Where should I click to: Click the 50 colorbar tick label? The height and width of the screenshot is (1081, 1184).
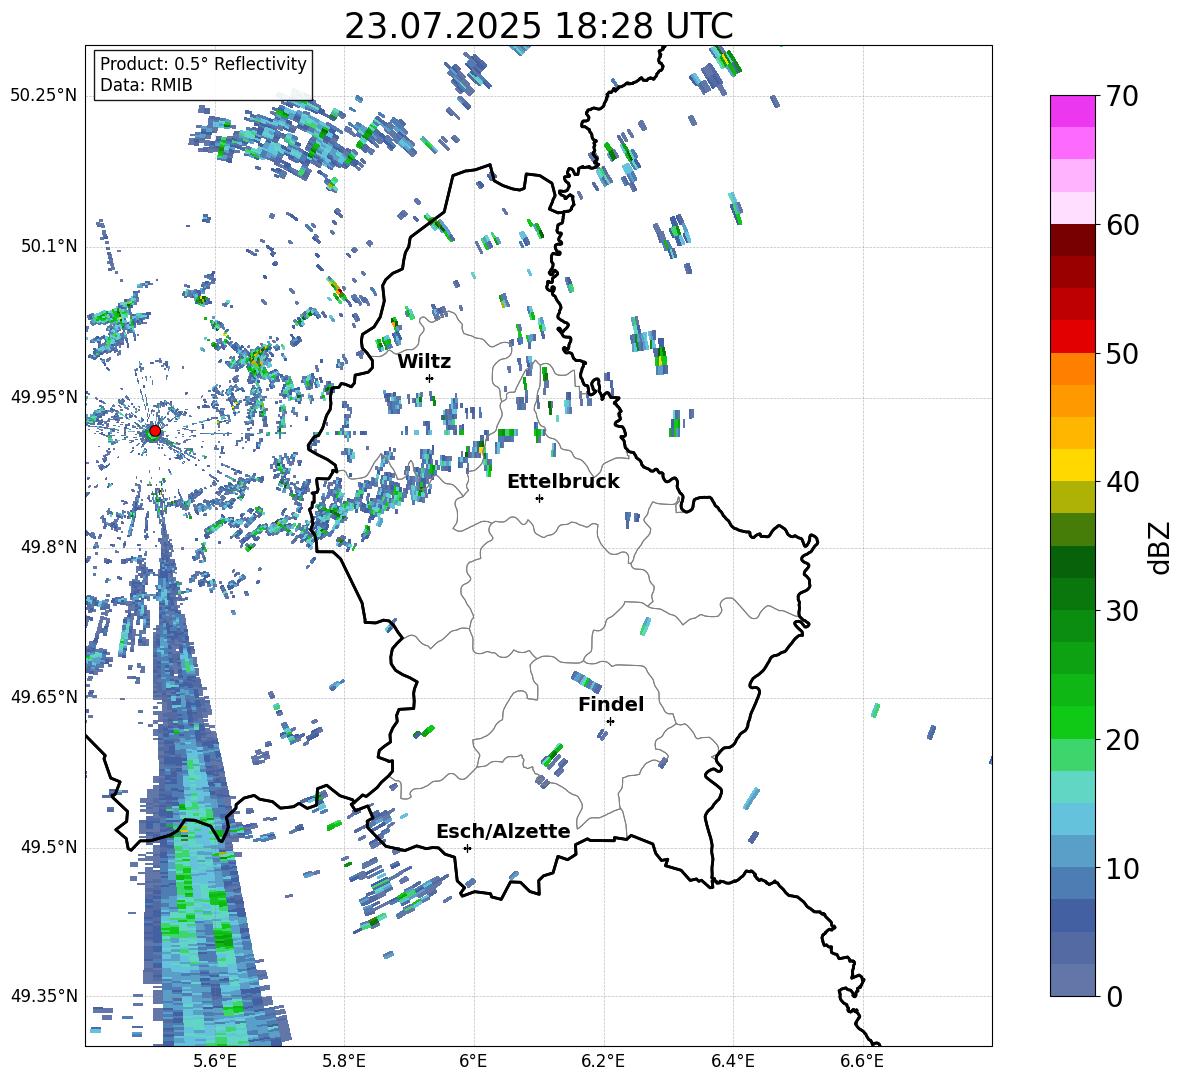pyautogui.click(x=1122, y=353)
